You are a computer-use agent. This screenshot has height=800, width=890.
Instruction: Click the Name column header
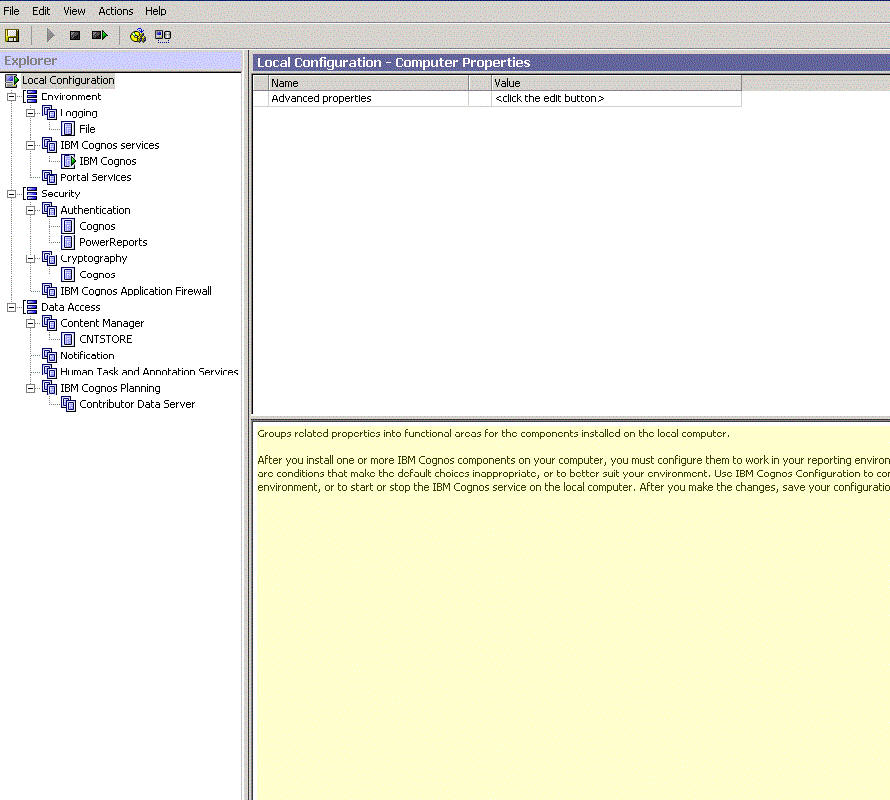368,83
